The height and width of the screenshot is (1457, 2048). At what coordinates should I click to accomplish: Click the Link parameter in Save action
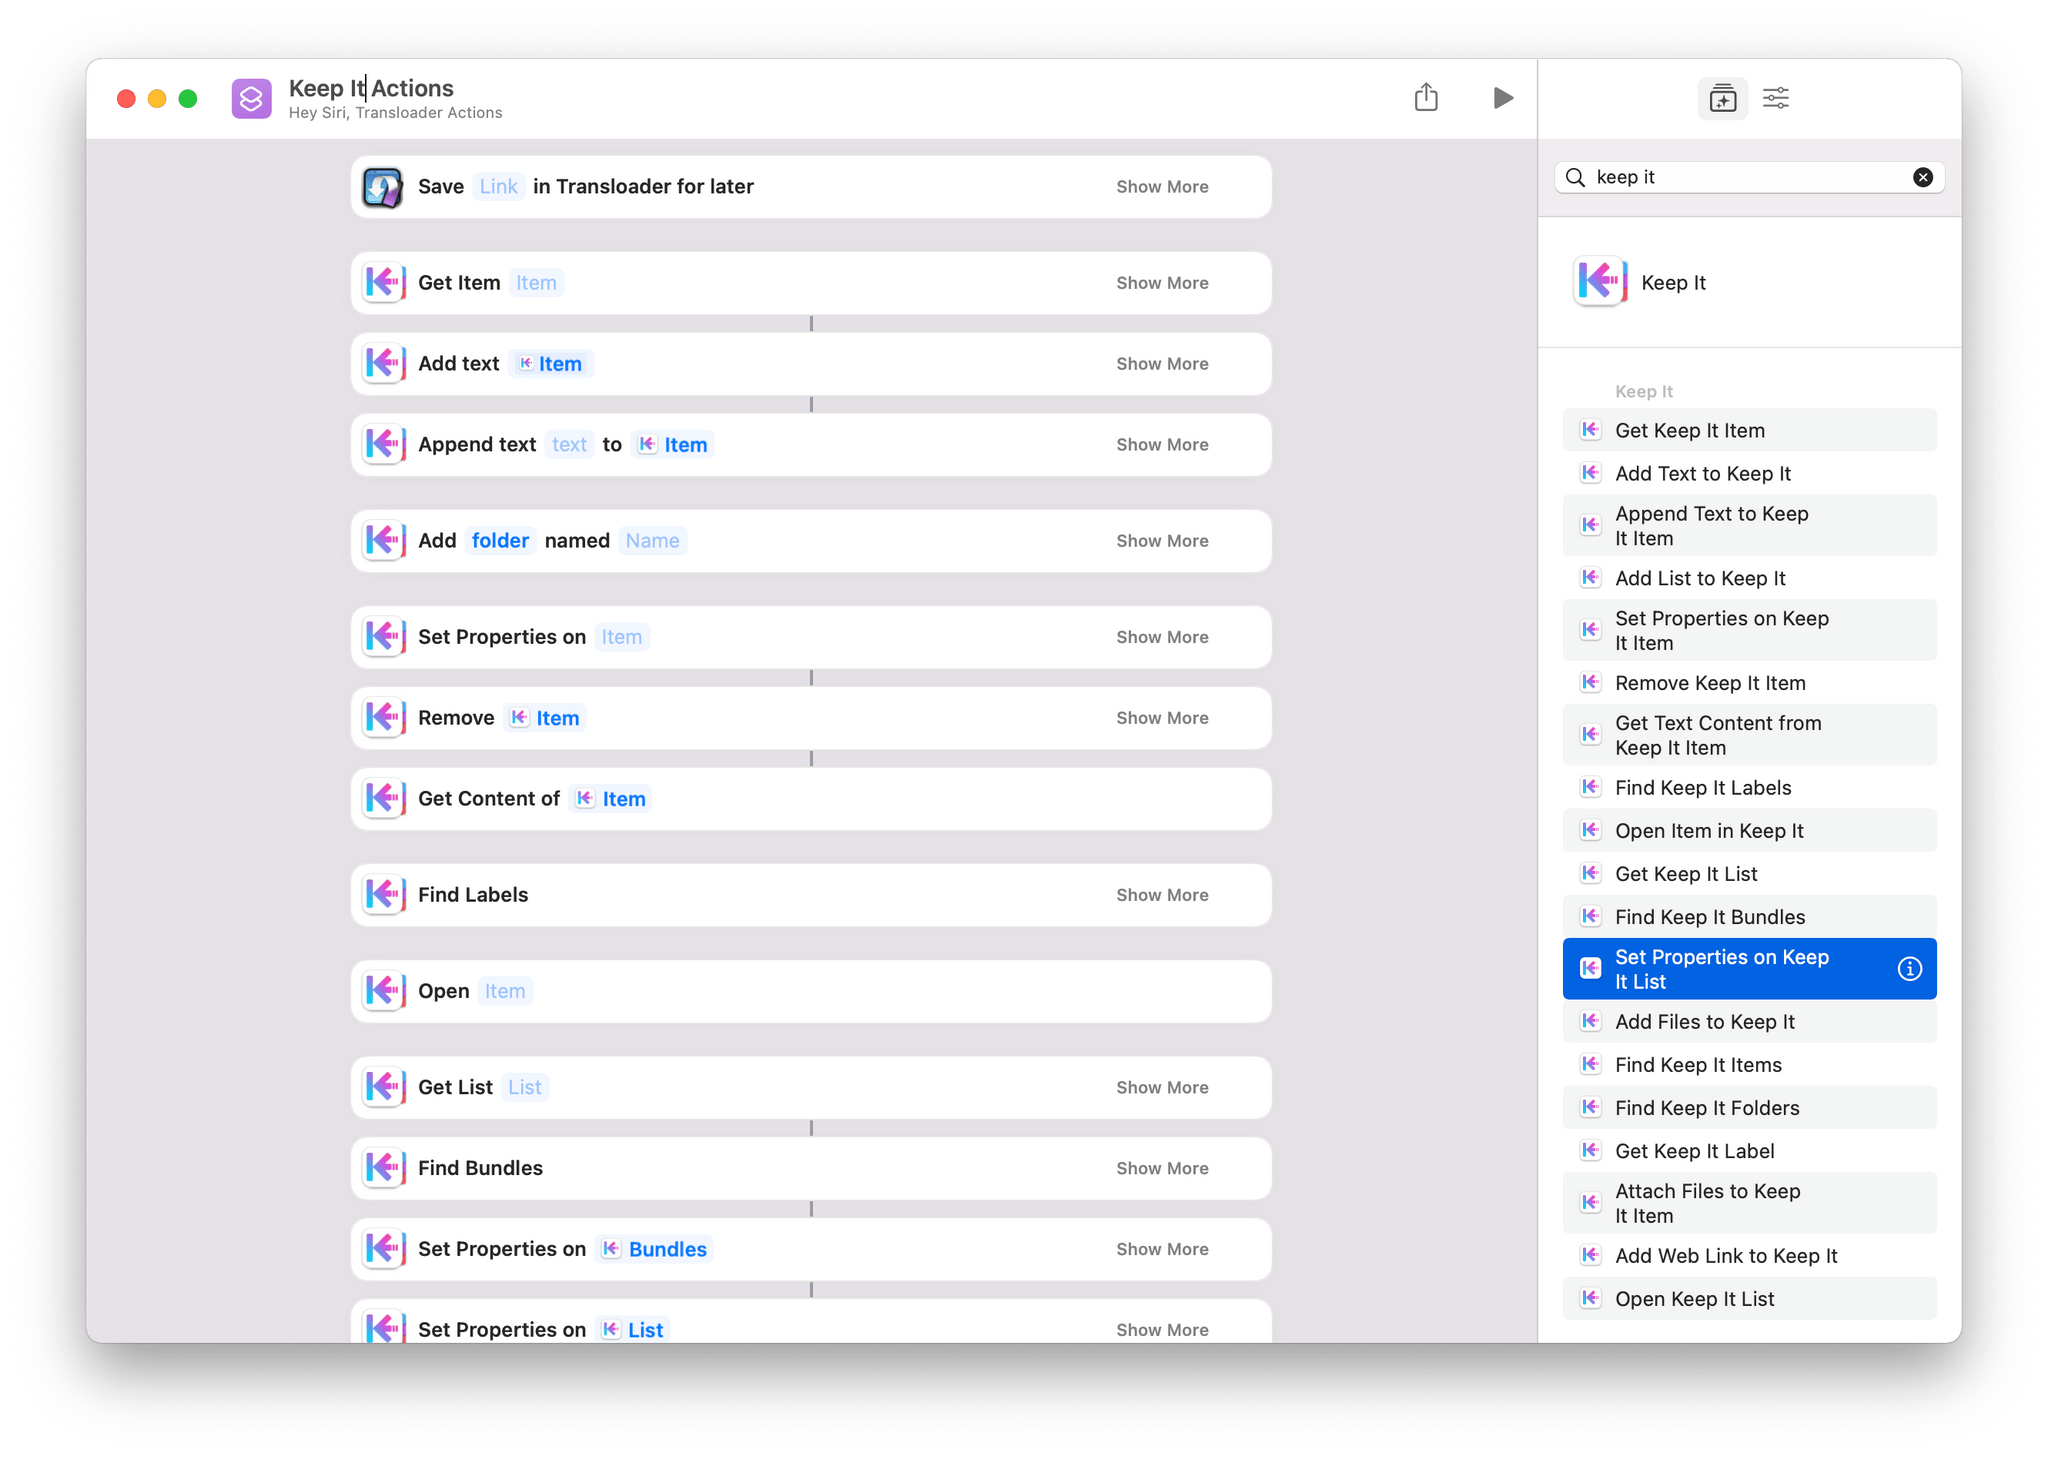[x=498, y=187]
